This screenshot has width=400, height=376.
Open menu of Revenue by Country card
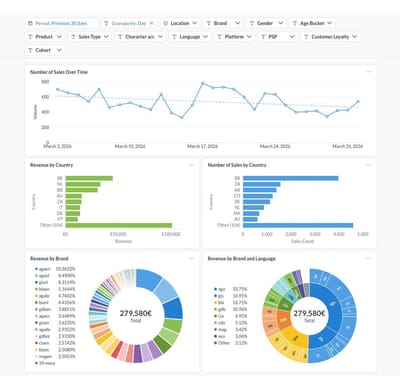click(191, 165)
